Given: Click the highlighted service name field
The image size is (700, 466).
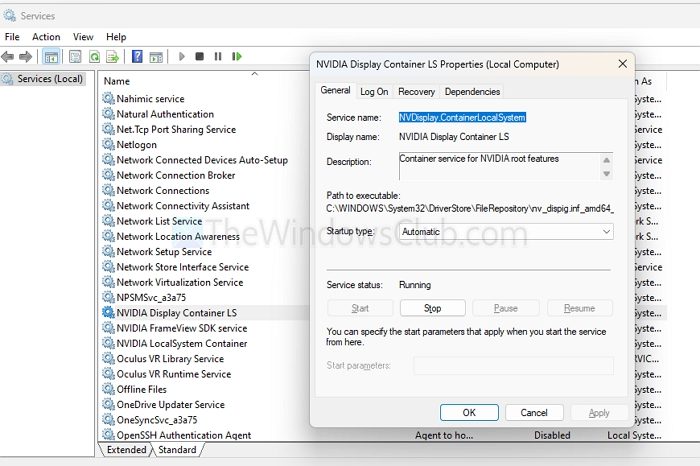Looking at the screenshot, I should (x=462, y=117).
